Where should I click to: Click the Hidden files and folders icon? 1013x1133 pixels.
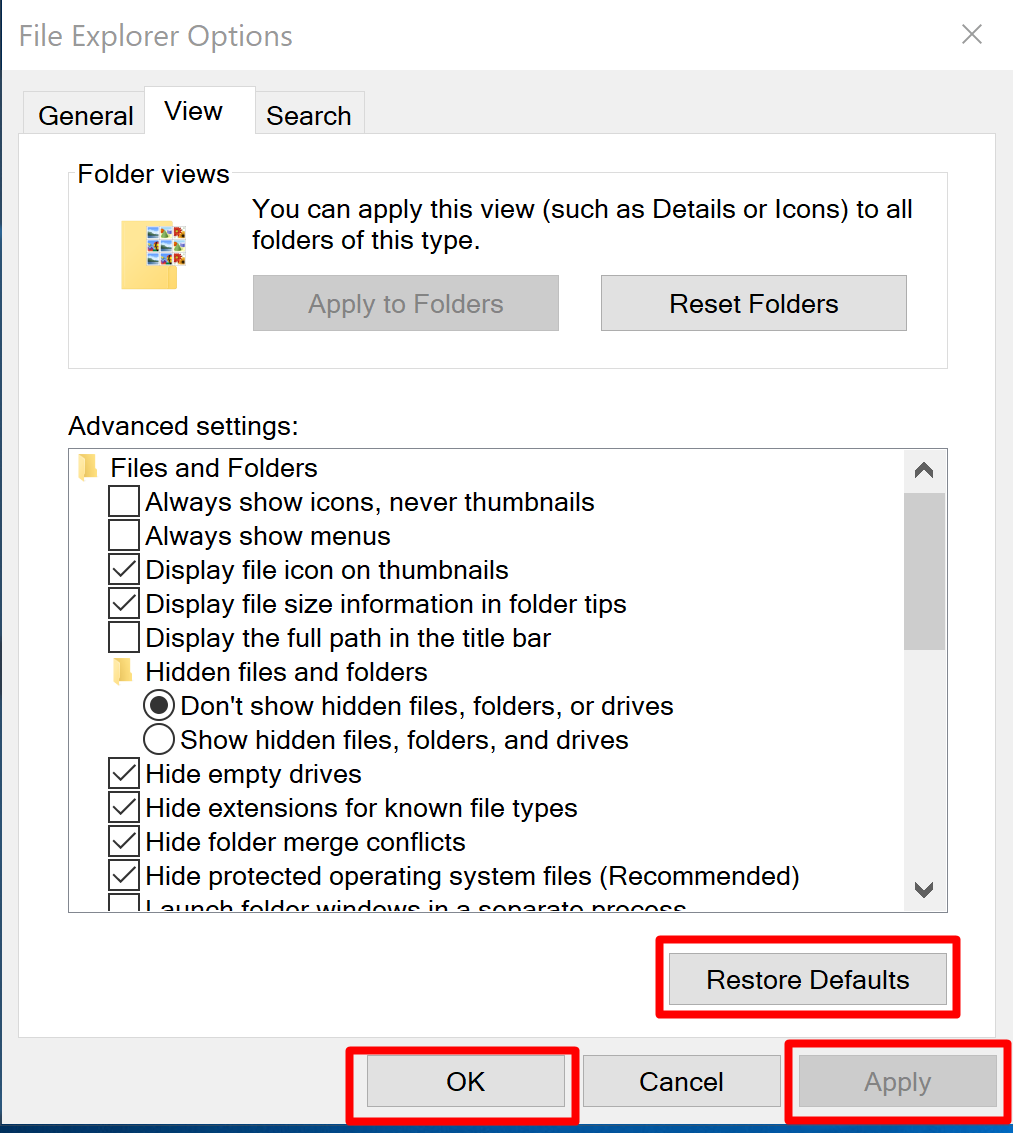click(123, 671)
